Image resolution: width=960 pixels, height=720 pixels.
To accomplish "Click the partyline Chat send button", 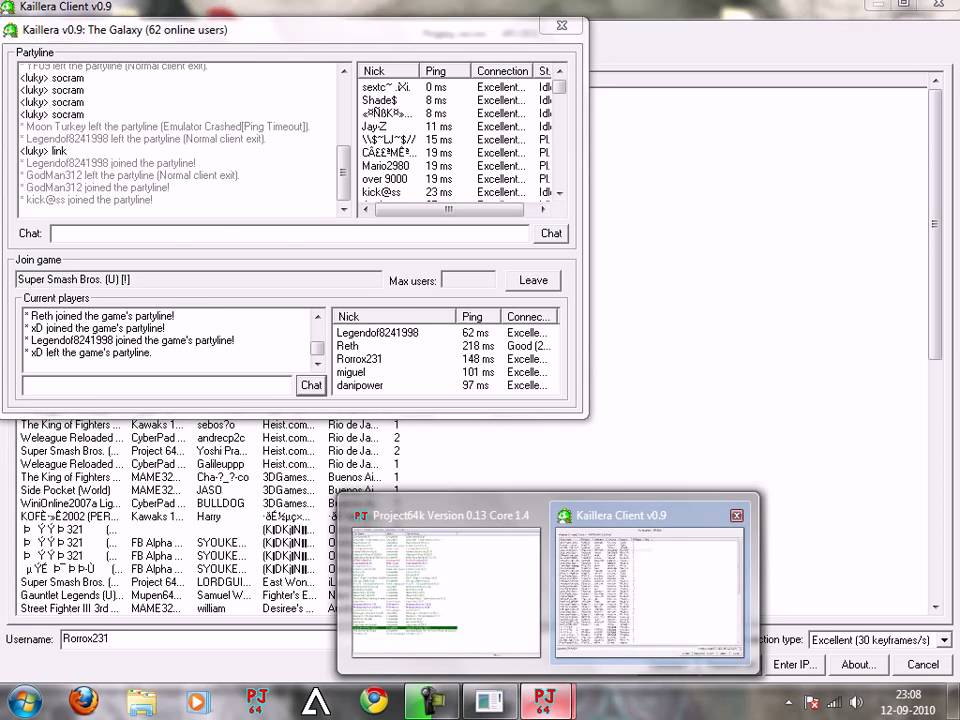I will [x=551, y=233].
